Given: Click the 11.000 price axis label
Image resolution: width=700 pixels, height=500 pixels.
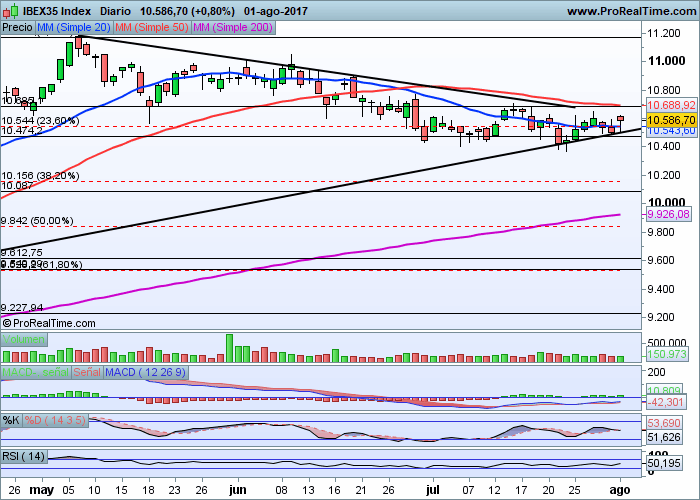Looking at the screenshot, I should click(666, 61).
